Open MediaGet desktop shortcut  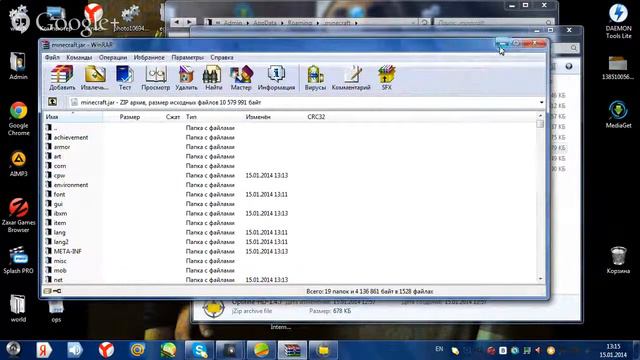pos(618,115)
